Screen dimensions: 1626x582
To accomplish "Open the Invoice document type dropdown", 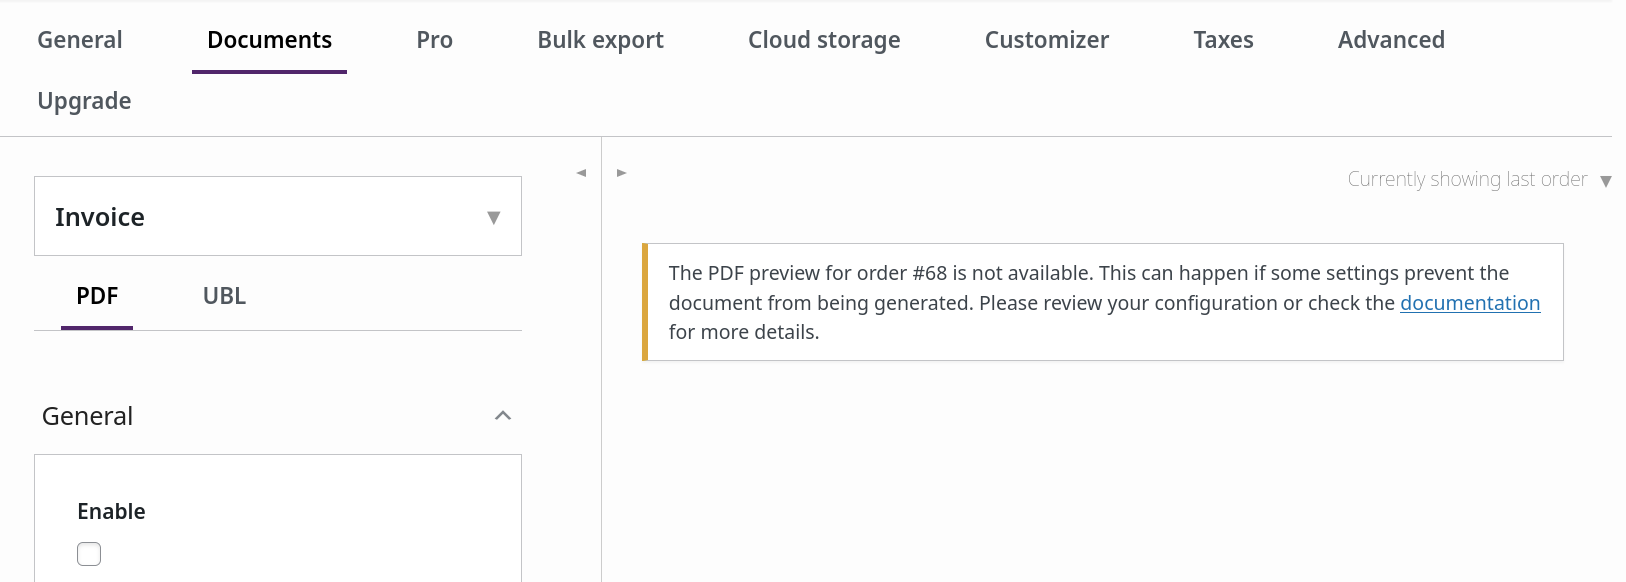I will pyautogui.click(x=278, y=216).
